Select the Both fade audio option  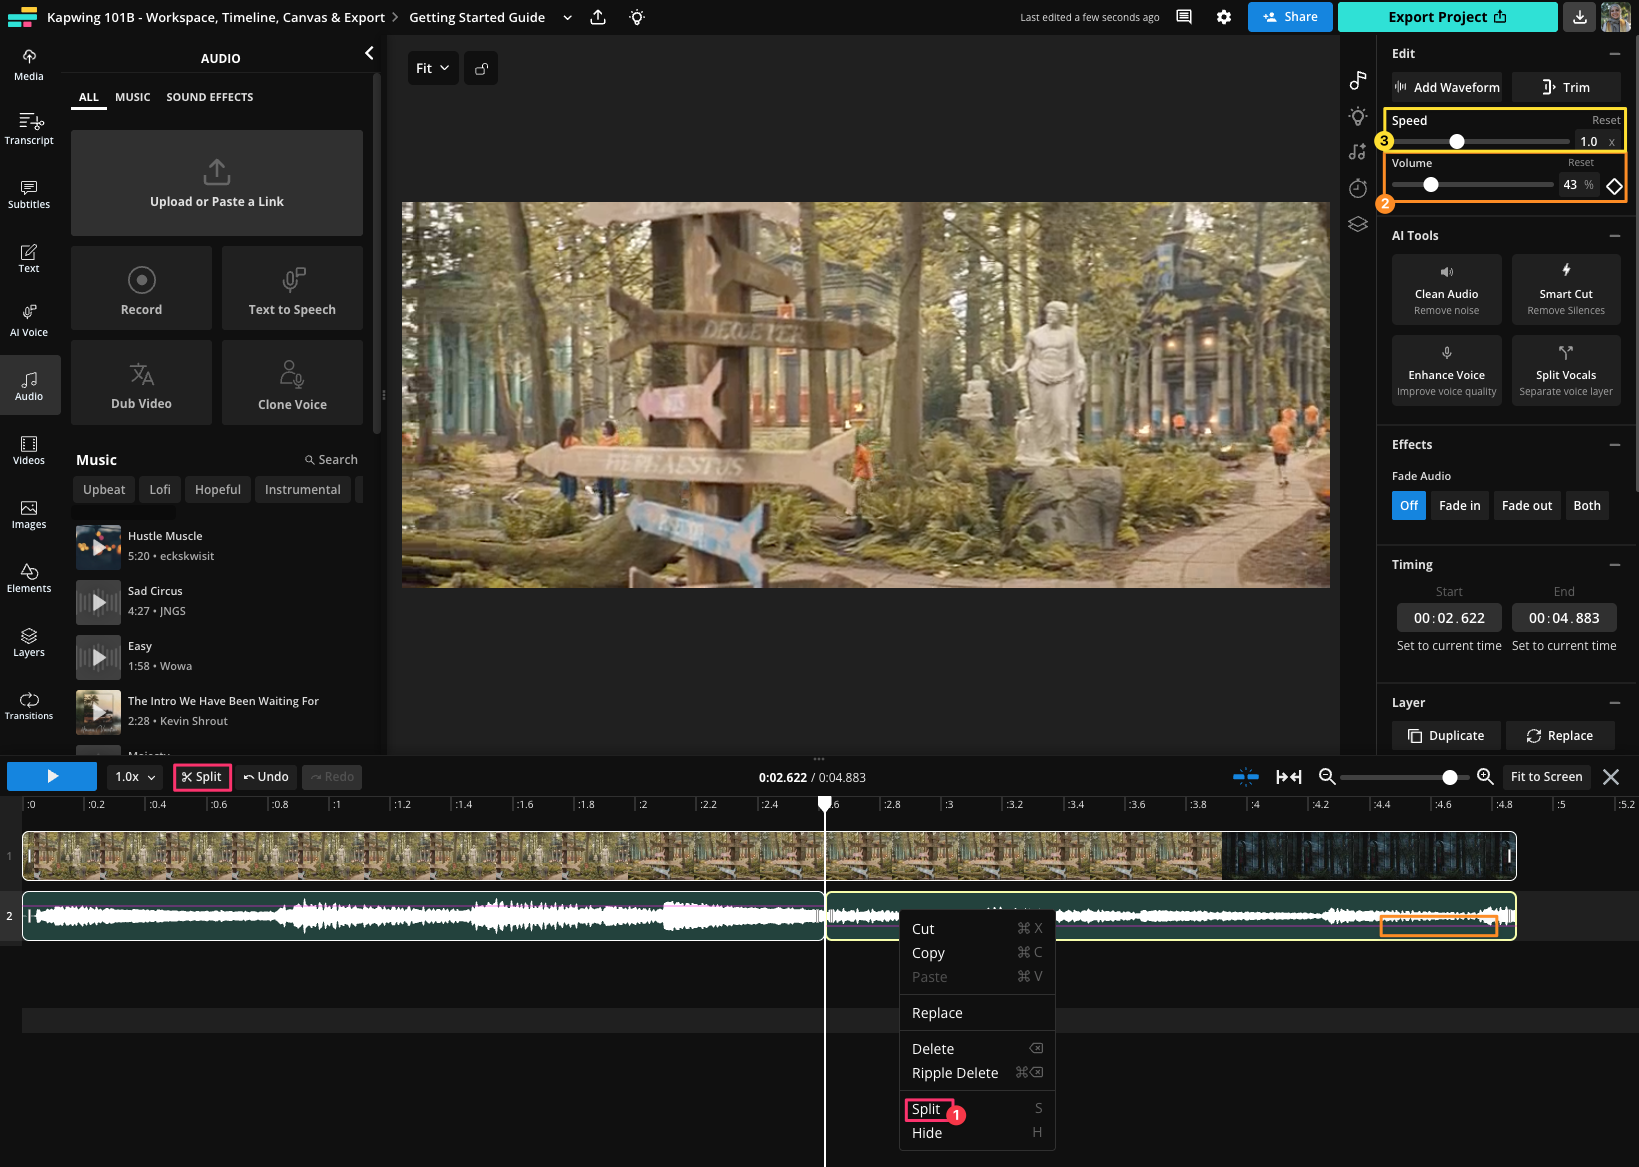click(x=1586, y=505)
